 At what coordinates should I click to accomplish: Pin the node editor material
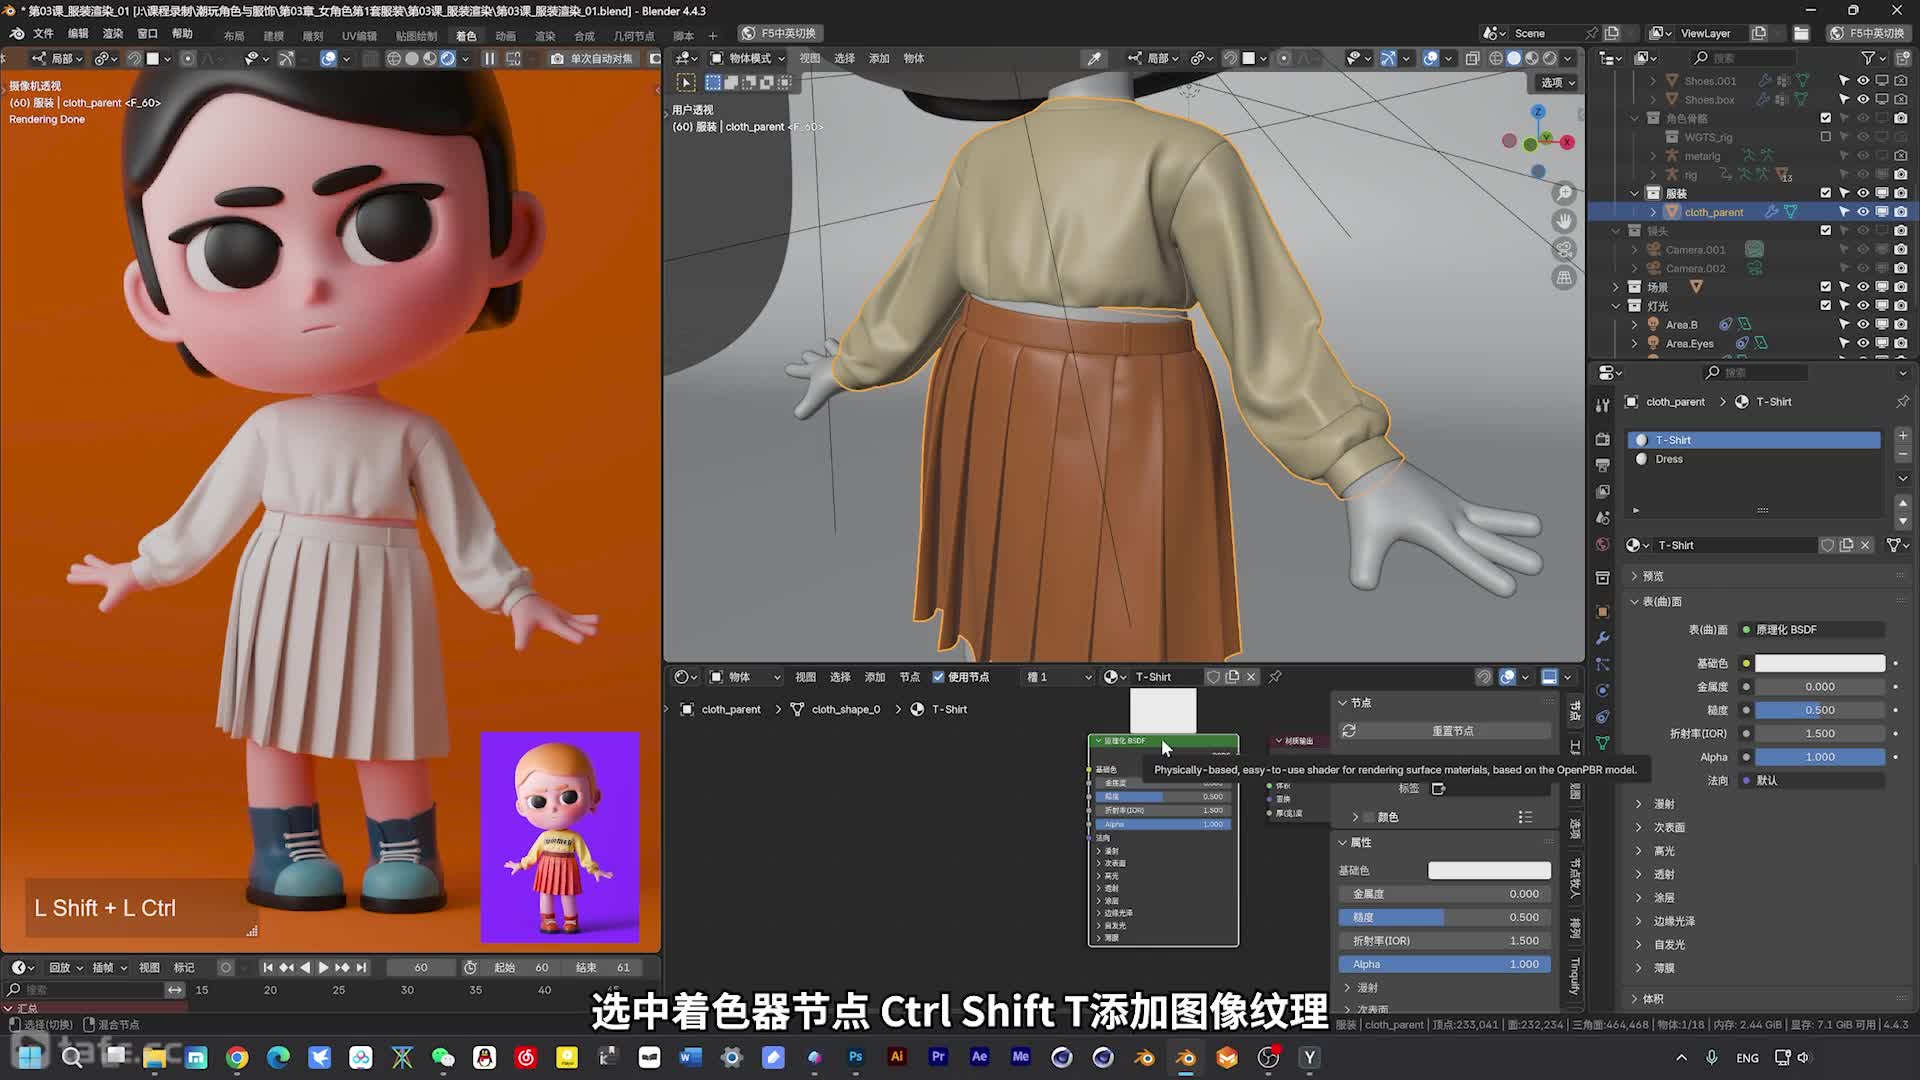[x=1275, y=677]
